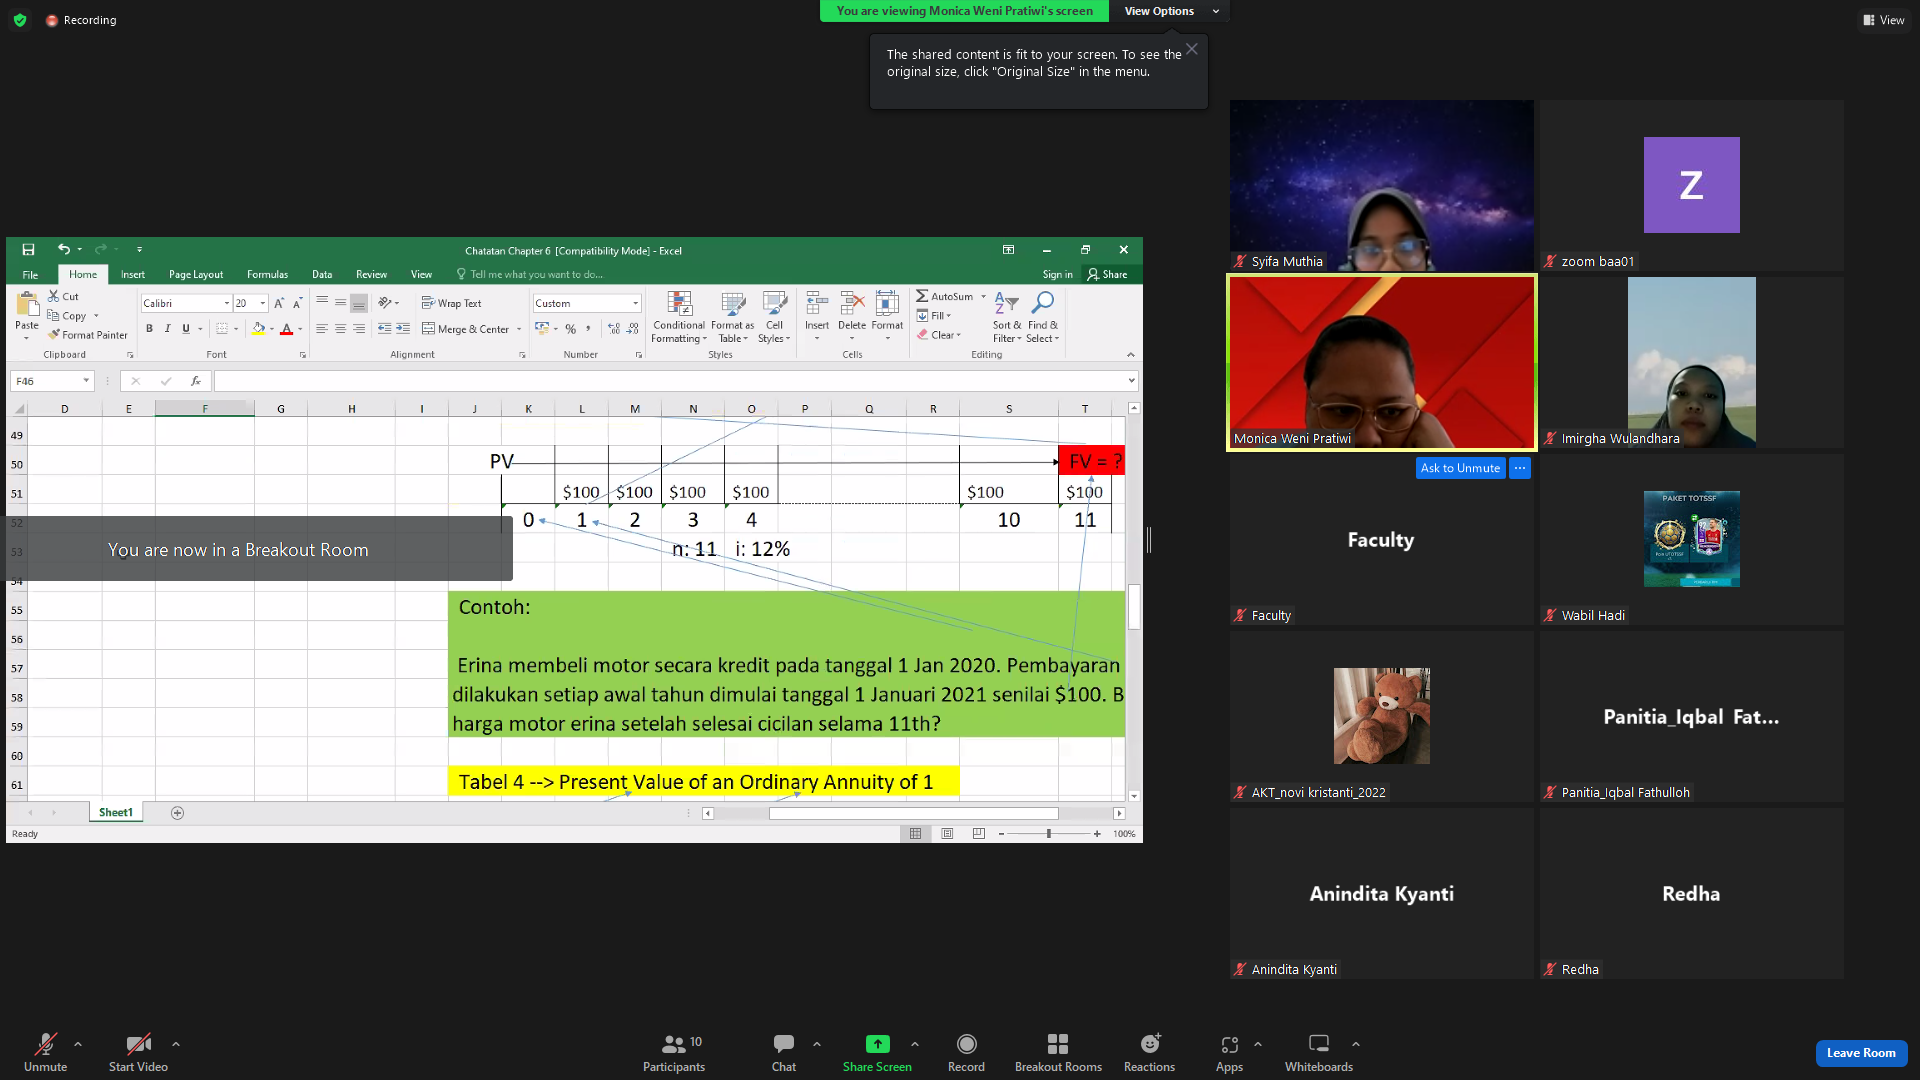
Task: Unmute the microphone in Zoom toolbar
Action: point(45,1052)
